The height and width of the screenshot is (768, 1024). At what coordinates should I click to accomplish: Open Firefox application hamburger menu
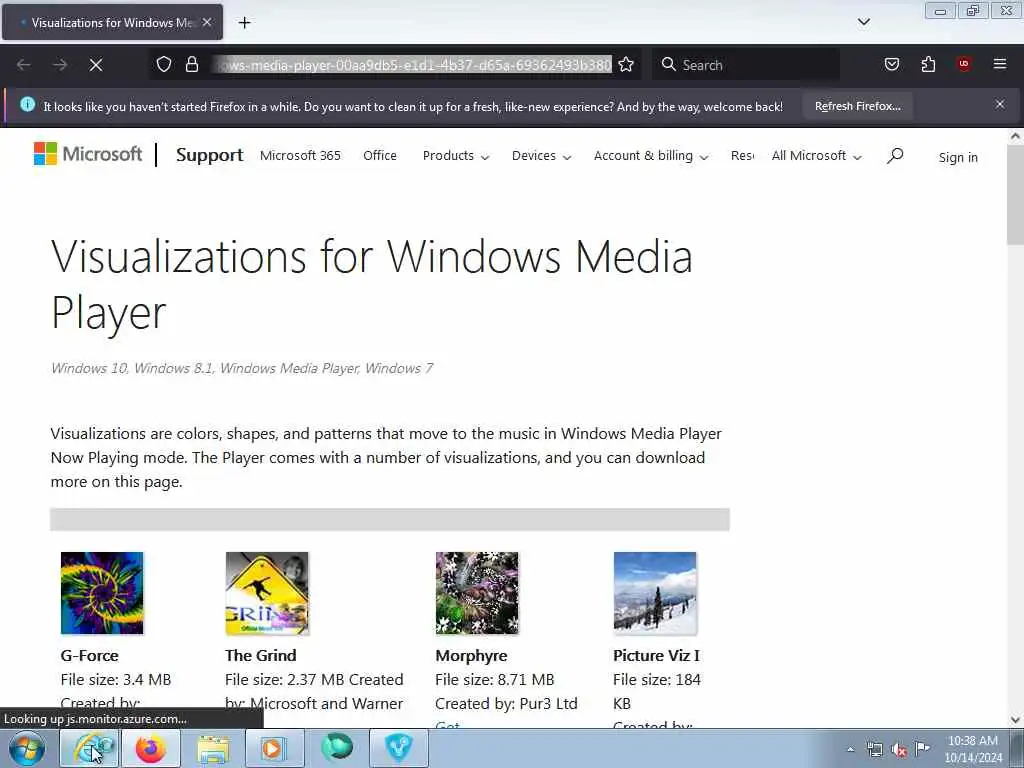click(1000, 64)
